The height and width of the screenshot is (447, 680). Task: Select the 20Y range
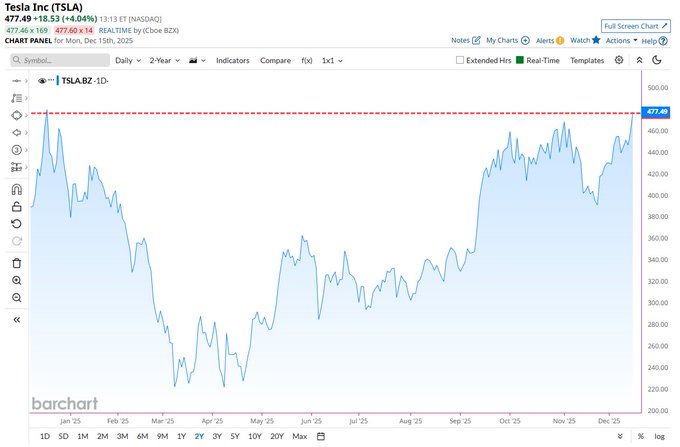click(x=277, y=436)
